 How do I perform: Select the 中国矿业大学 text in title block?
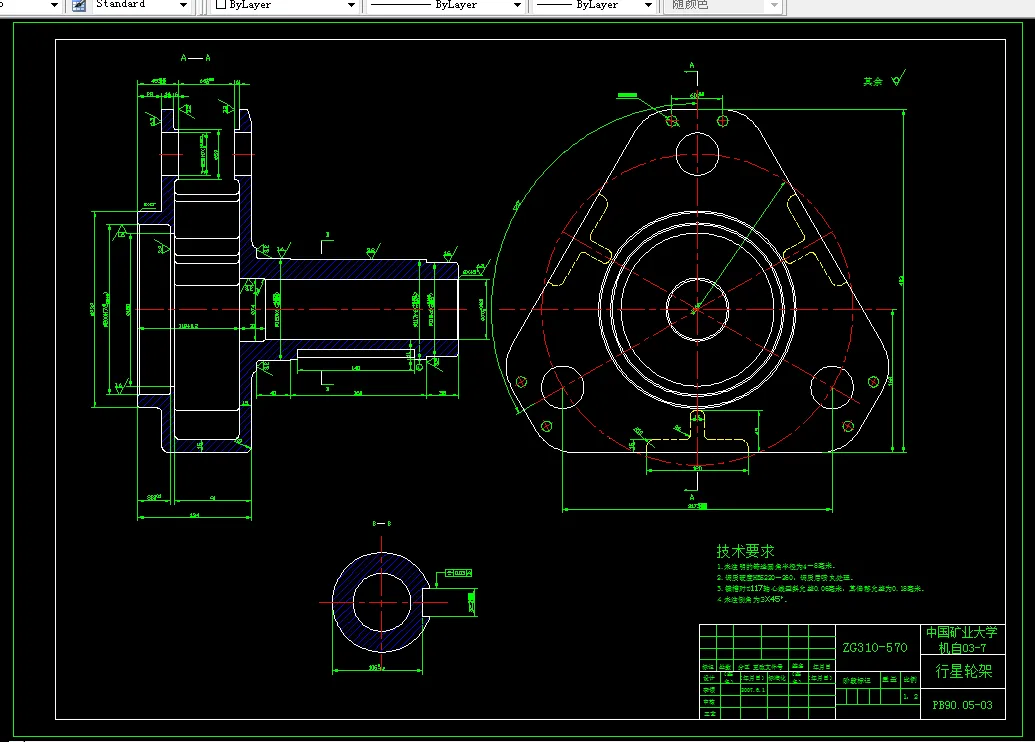tap(962, 632)
